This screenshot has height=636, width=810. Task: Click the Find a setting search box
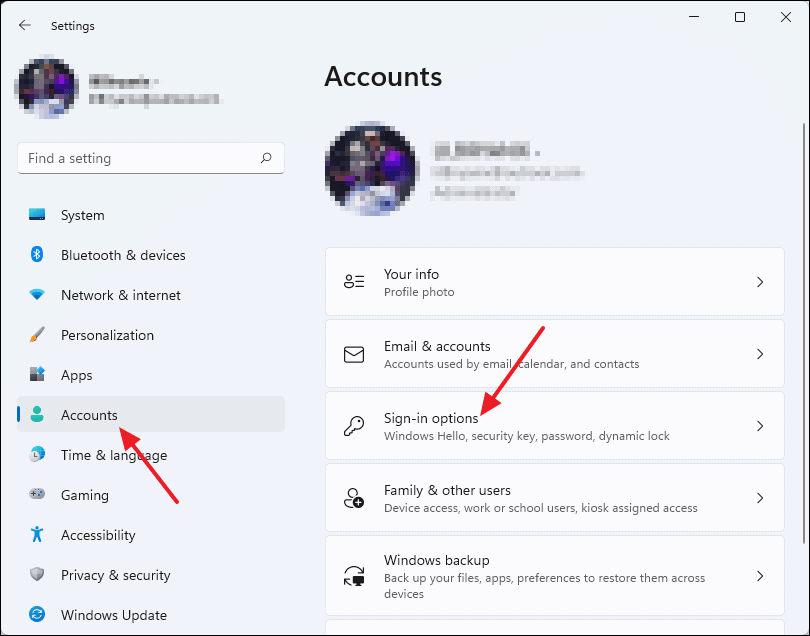[150, 158]
